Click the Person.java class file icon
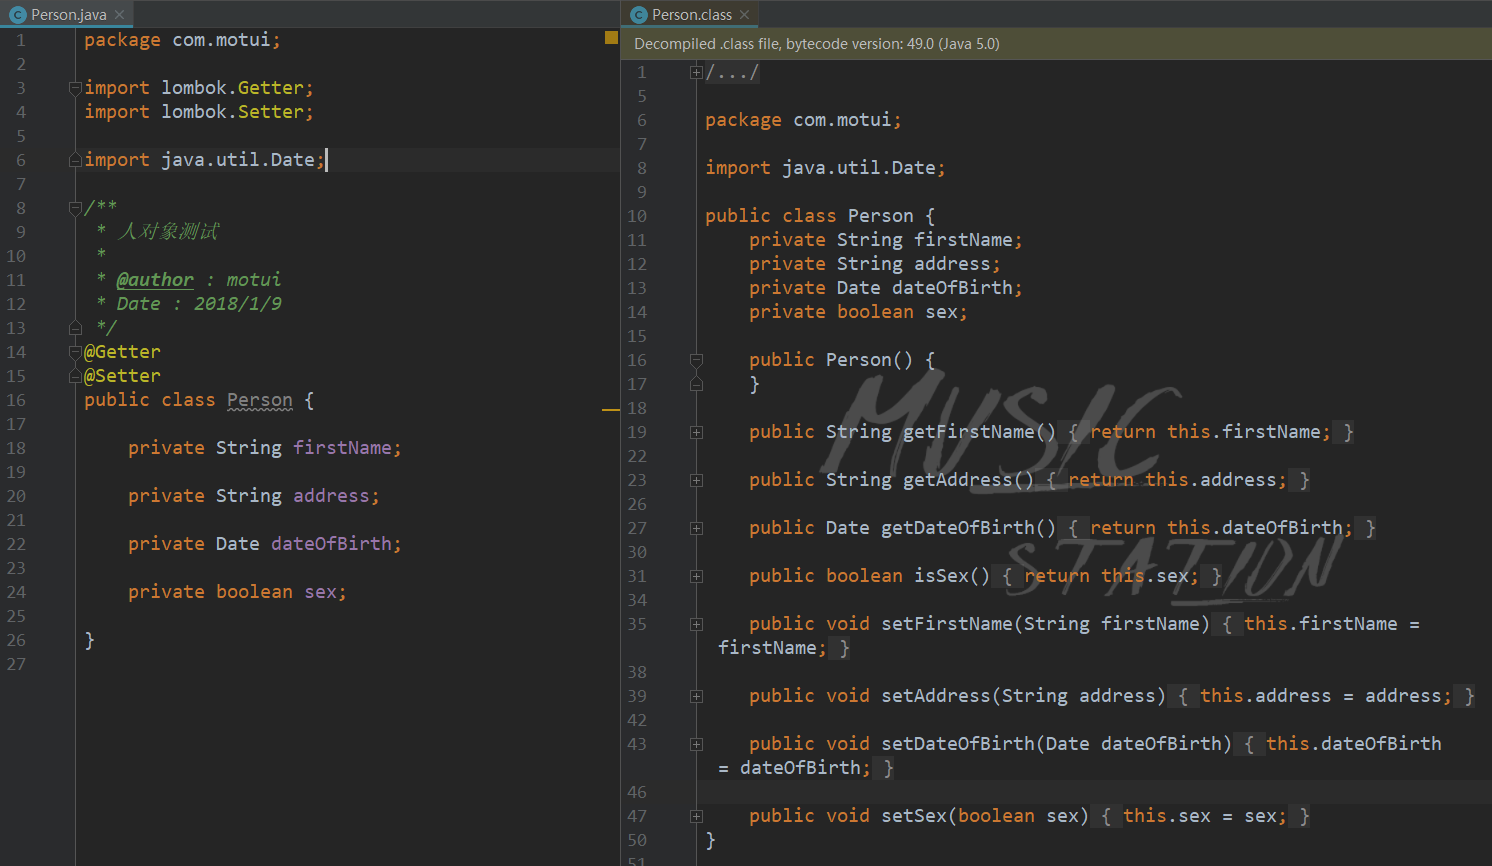This screenshot has height=866, width=1492. tap(17, 15)
